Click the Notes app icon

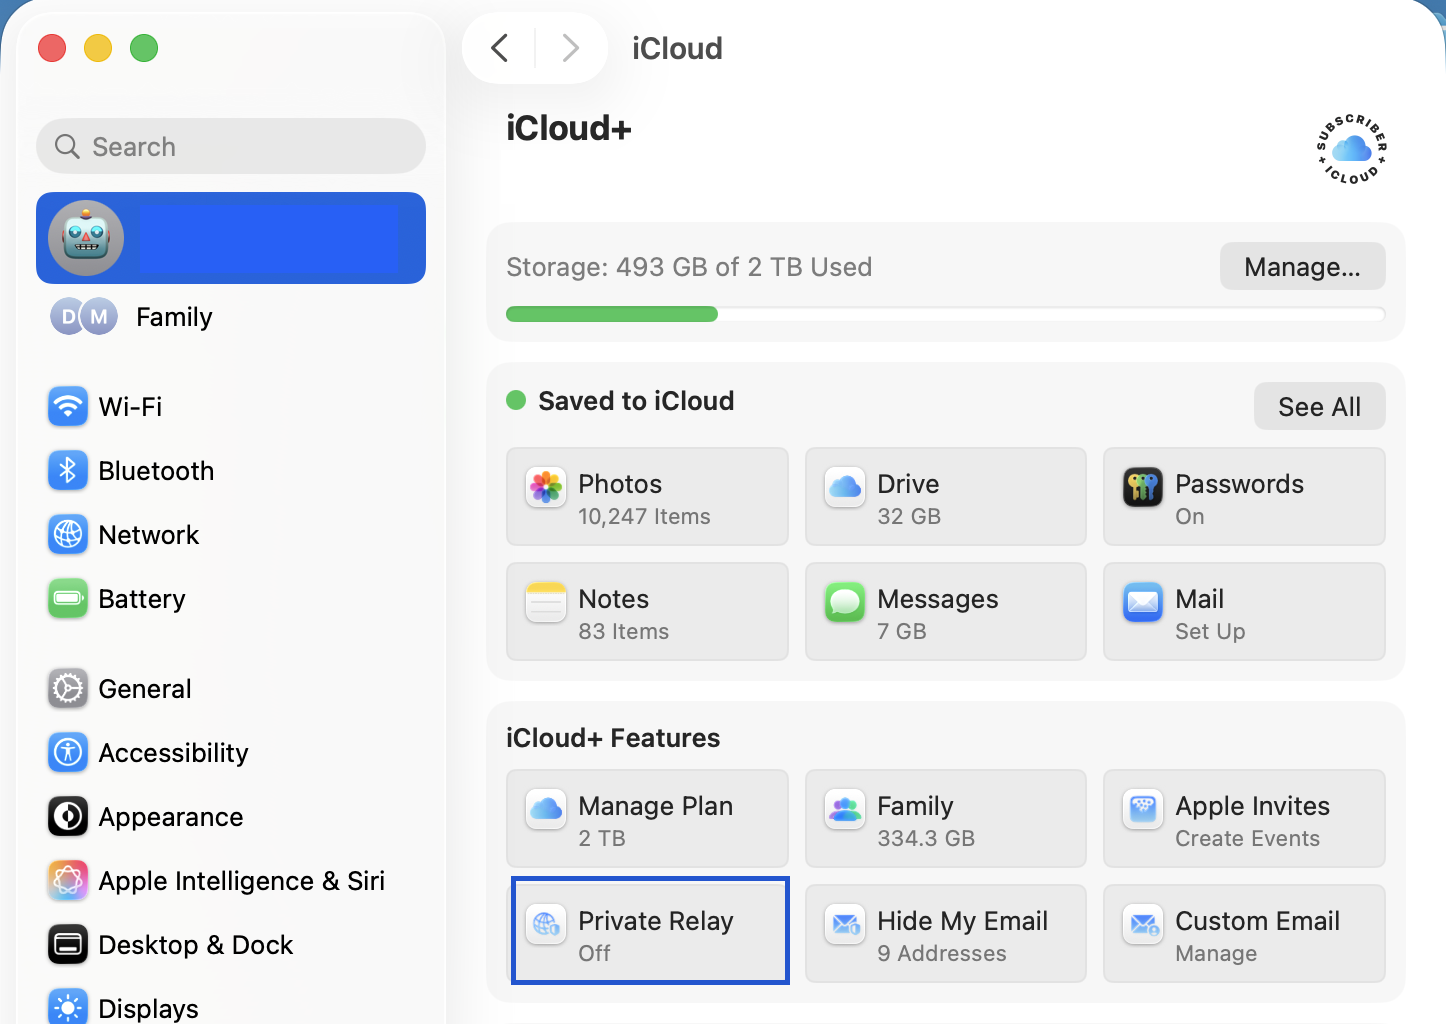pyautogui.click(x=546, y=603)
